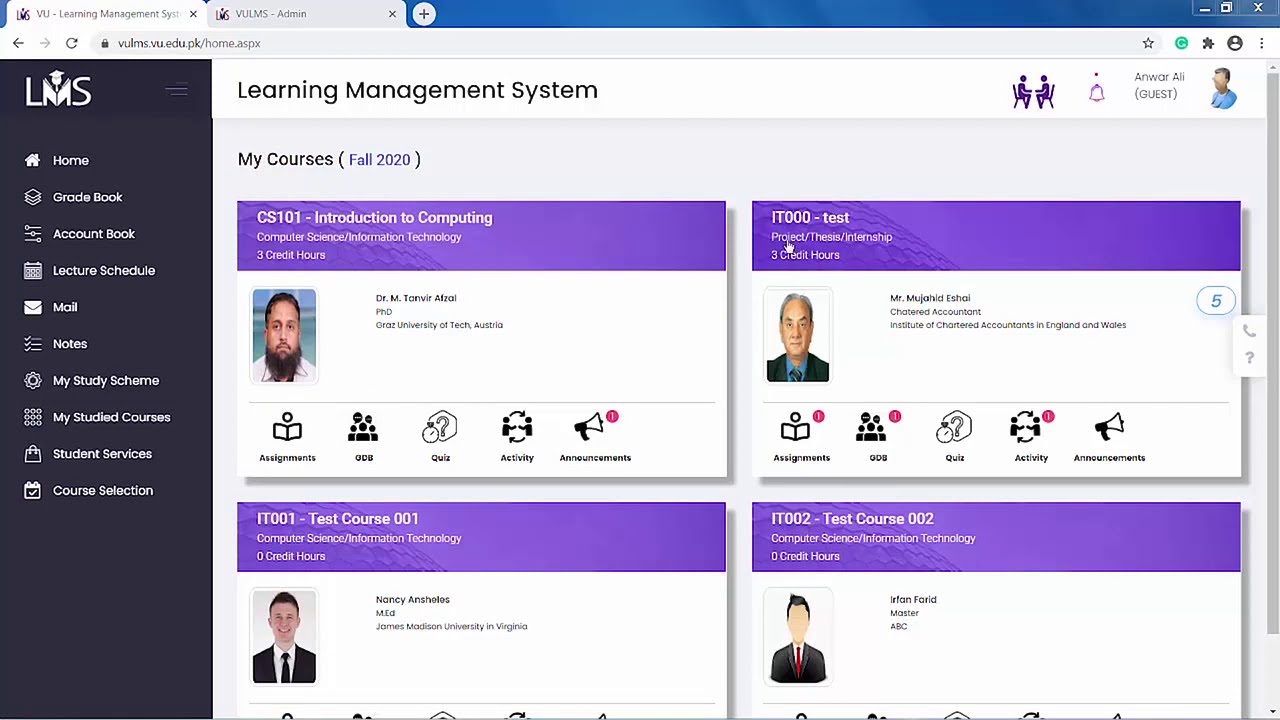This screenshot has width=1280, height=720.
Task: Click the Grammarly extension icon
Action: [x=1181, y=43]
